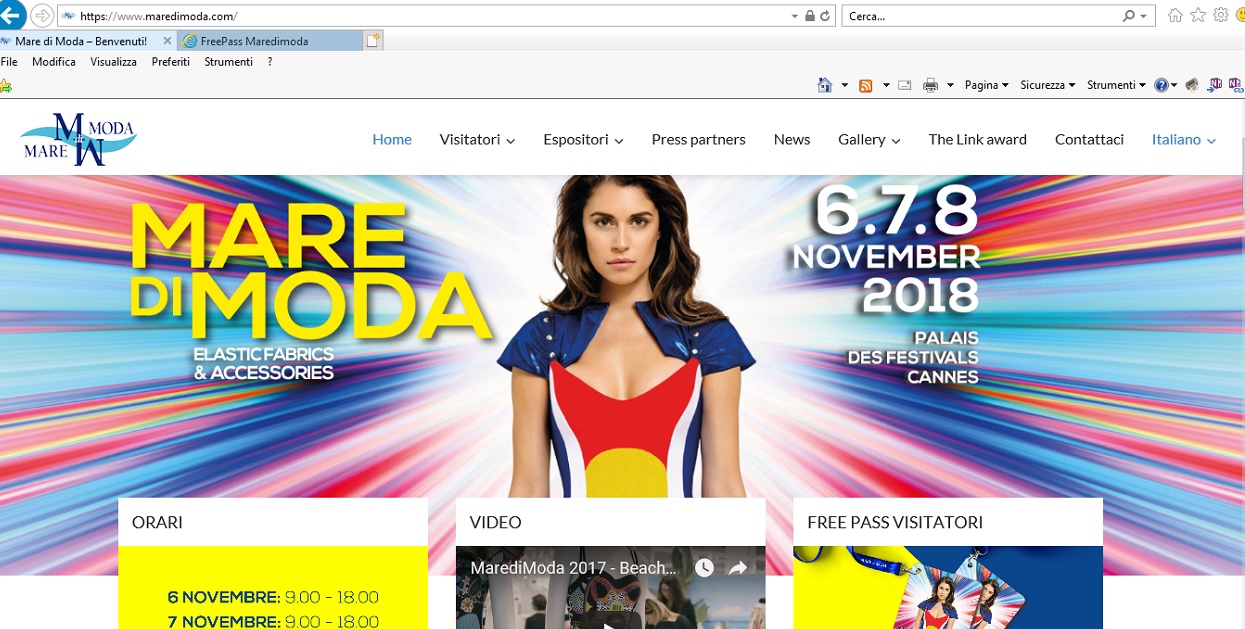
Task: Open browser settings gear icon
Action: (x=1220, y=15)
